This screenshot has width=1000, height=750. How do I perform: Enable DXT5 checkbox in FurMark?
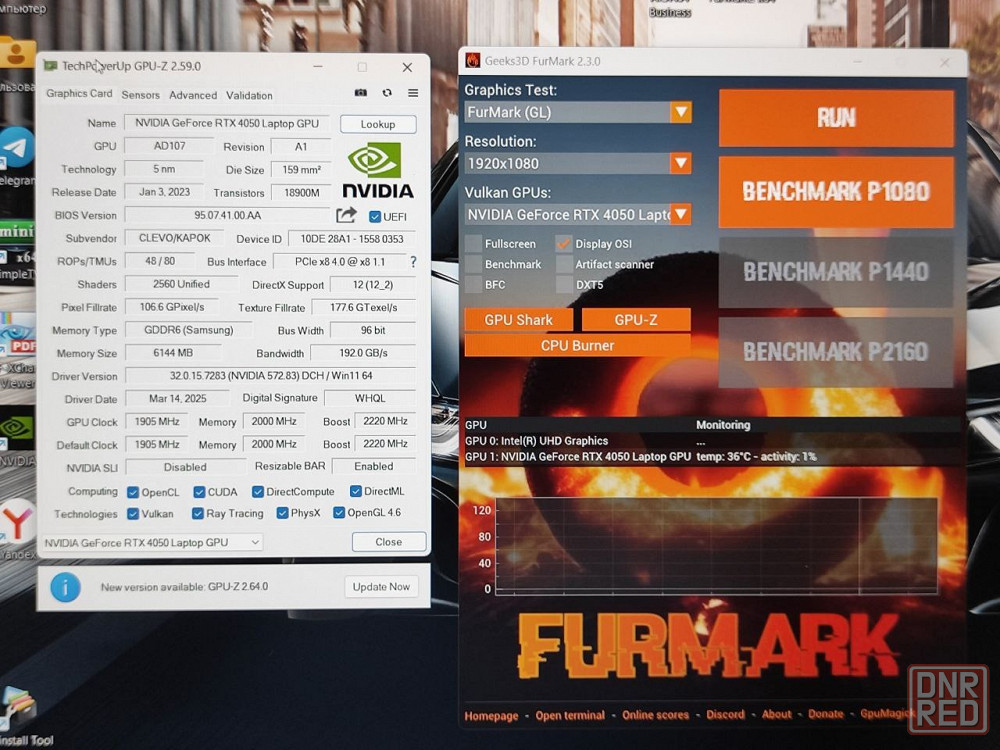pyautogui.click(x=564, y=284)
